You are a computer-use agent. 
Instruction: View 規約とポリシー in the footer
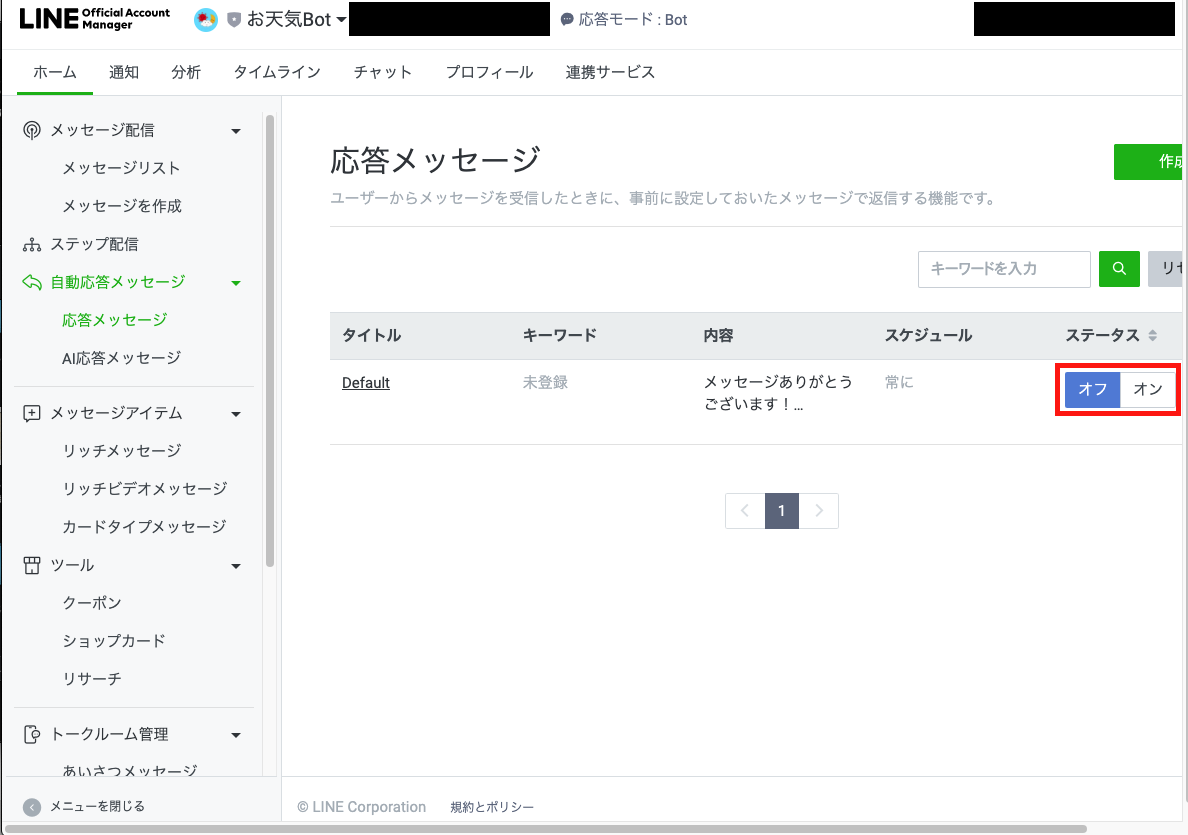click(x=491, y=806)
